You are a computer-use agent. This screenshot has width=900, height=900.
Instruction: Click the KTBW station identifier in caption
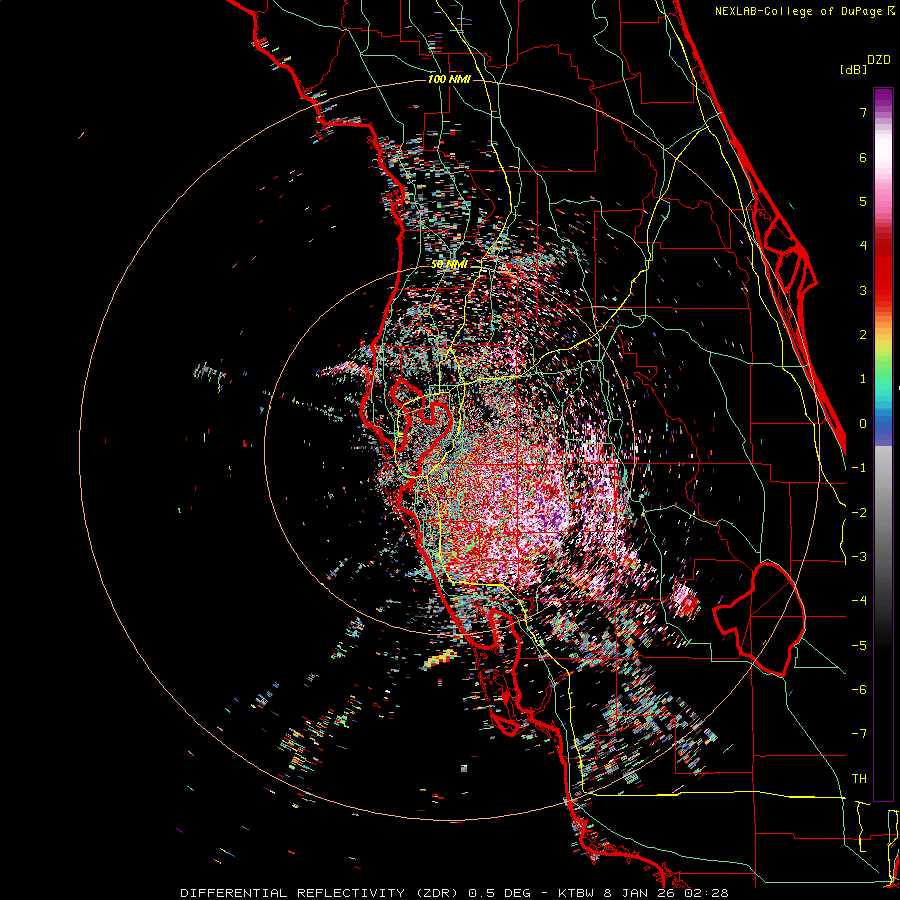[577, 893]
